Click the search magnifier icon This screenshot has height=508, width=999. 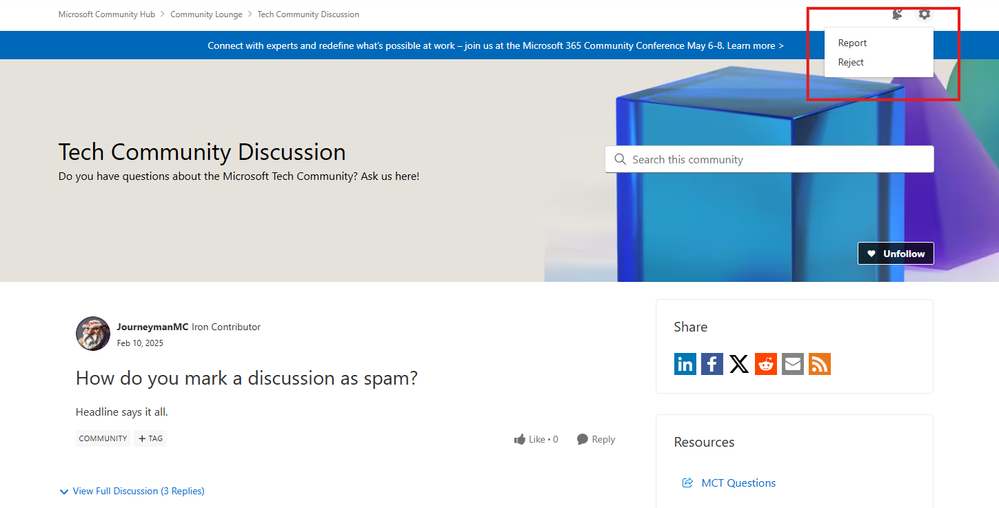point(619,159)
